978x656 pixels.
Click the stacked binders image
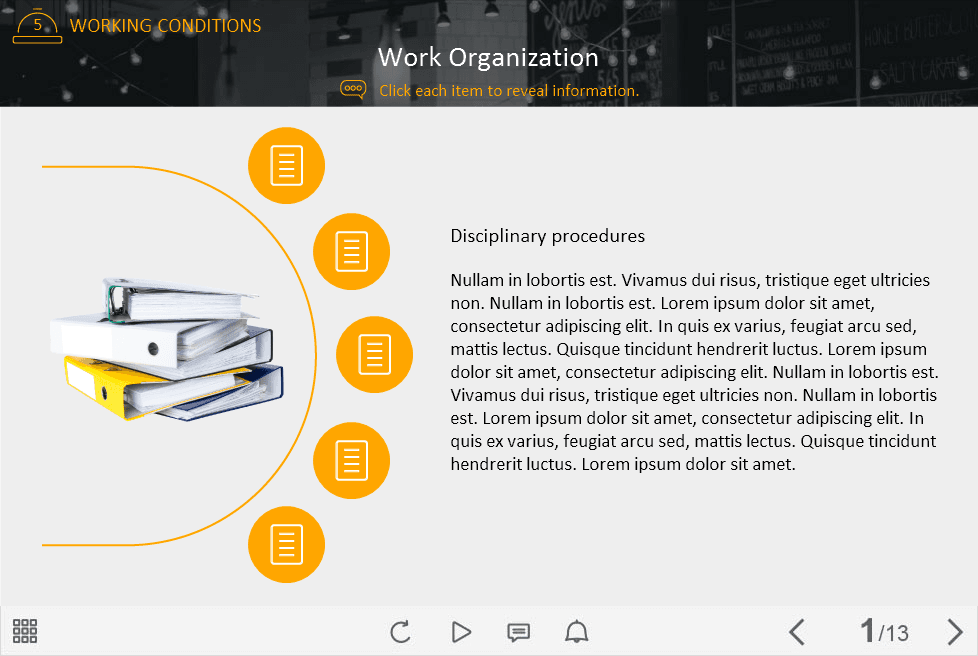pos(166,348)
